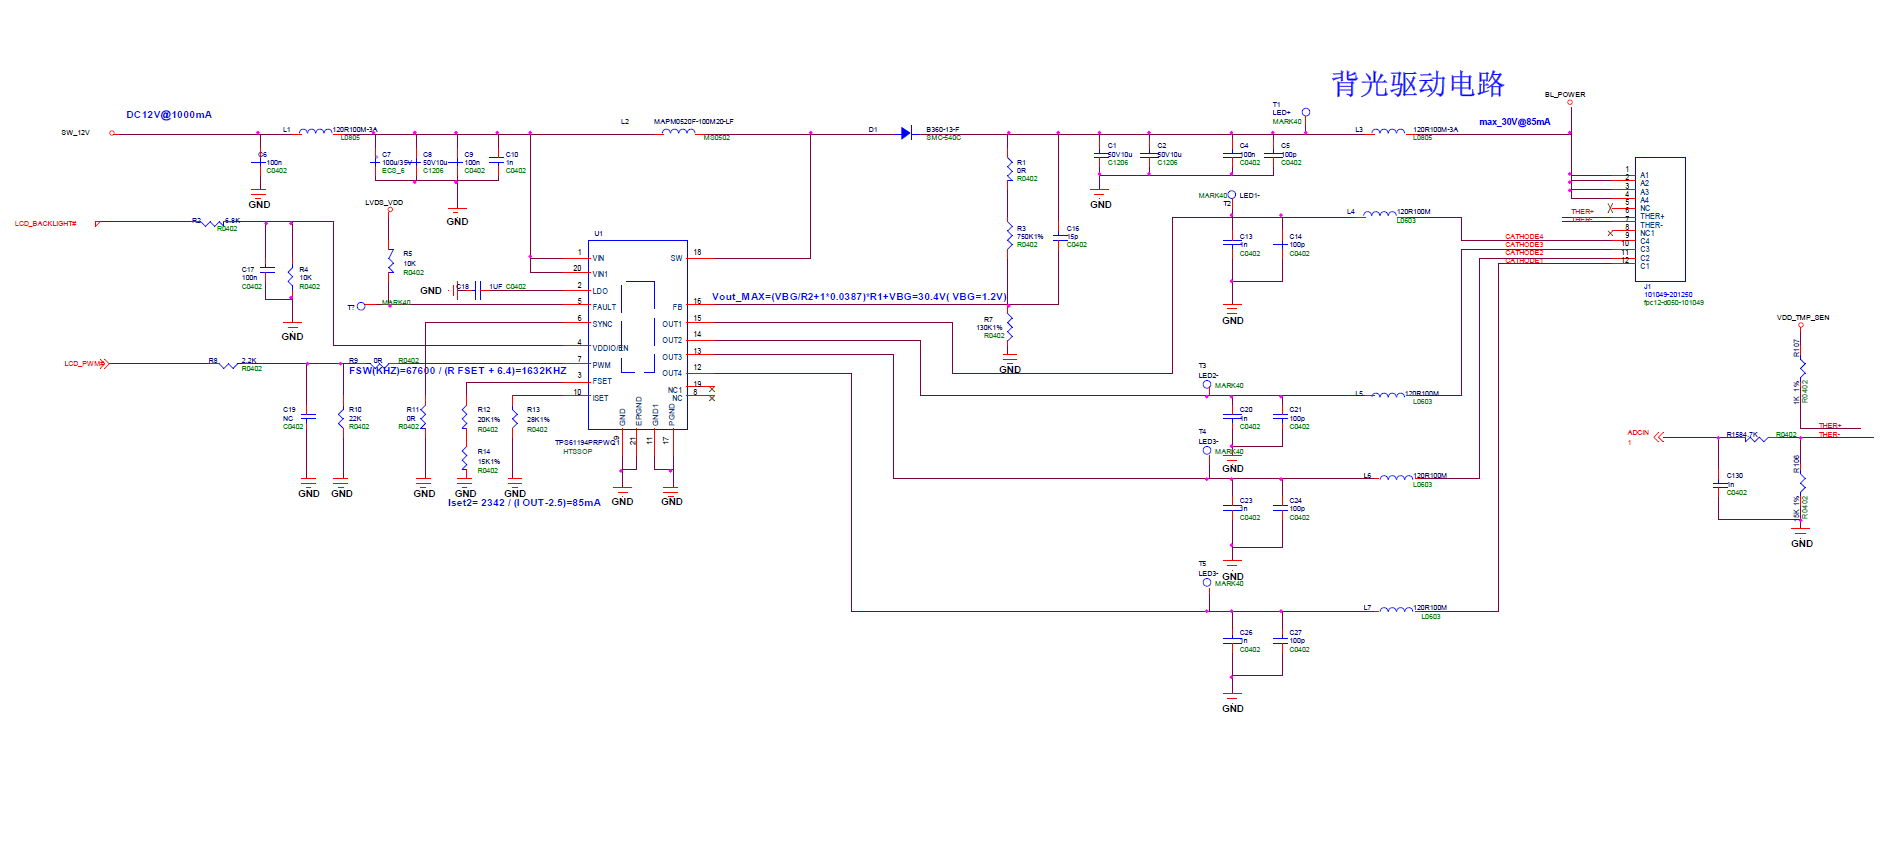Viewport: 1880px width, 864px height.
Task: Click the J1 connector body
Action: 1660,219
